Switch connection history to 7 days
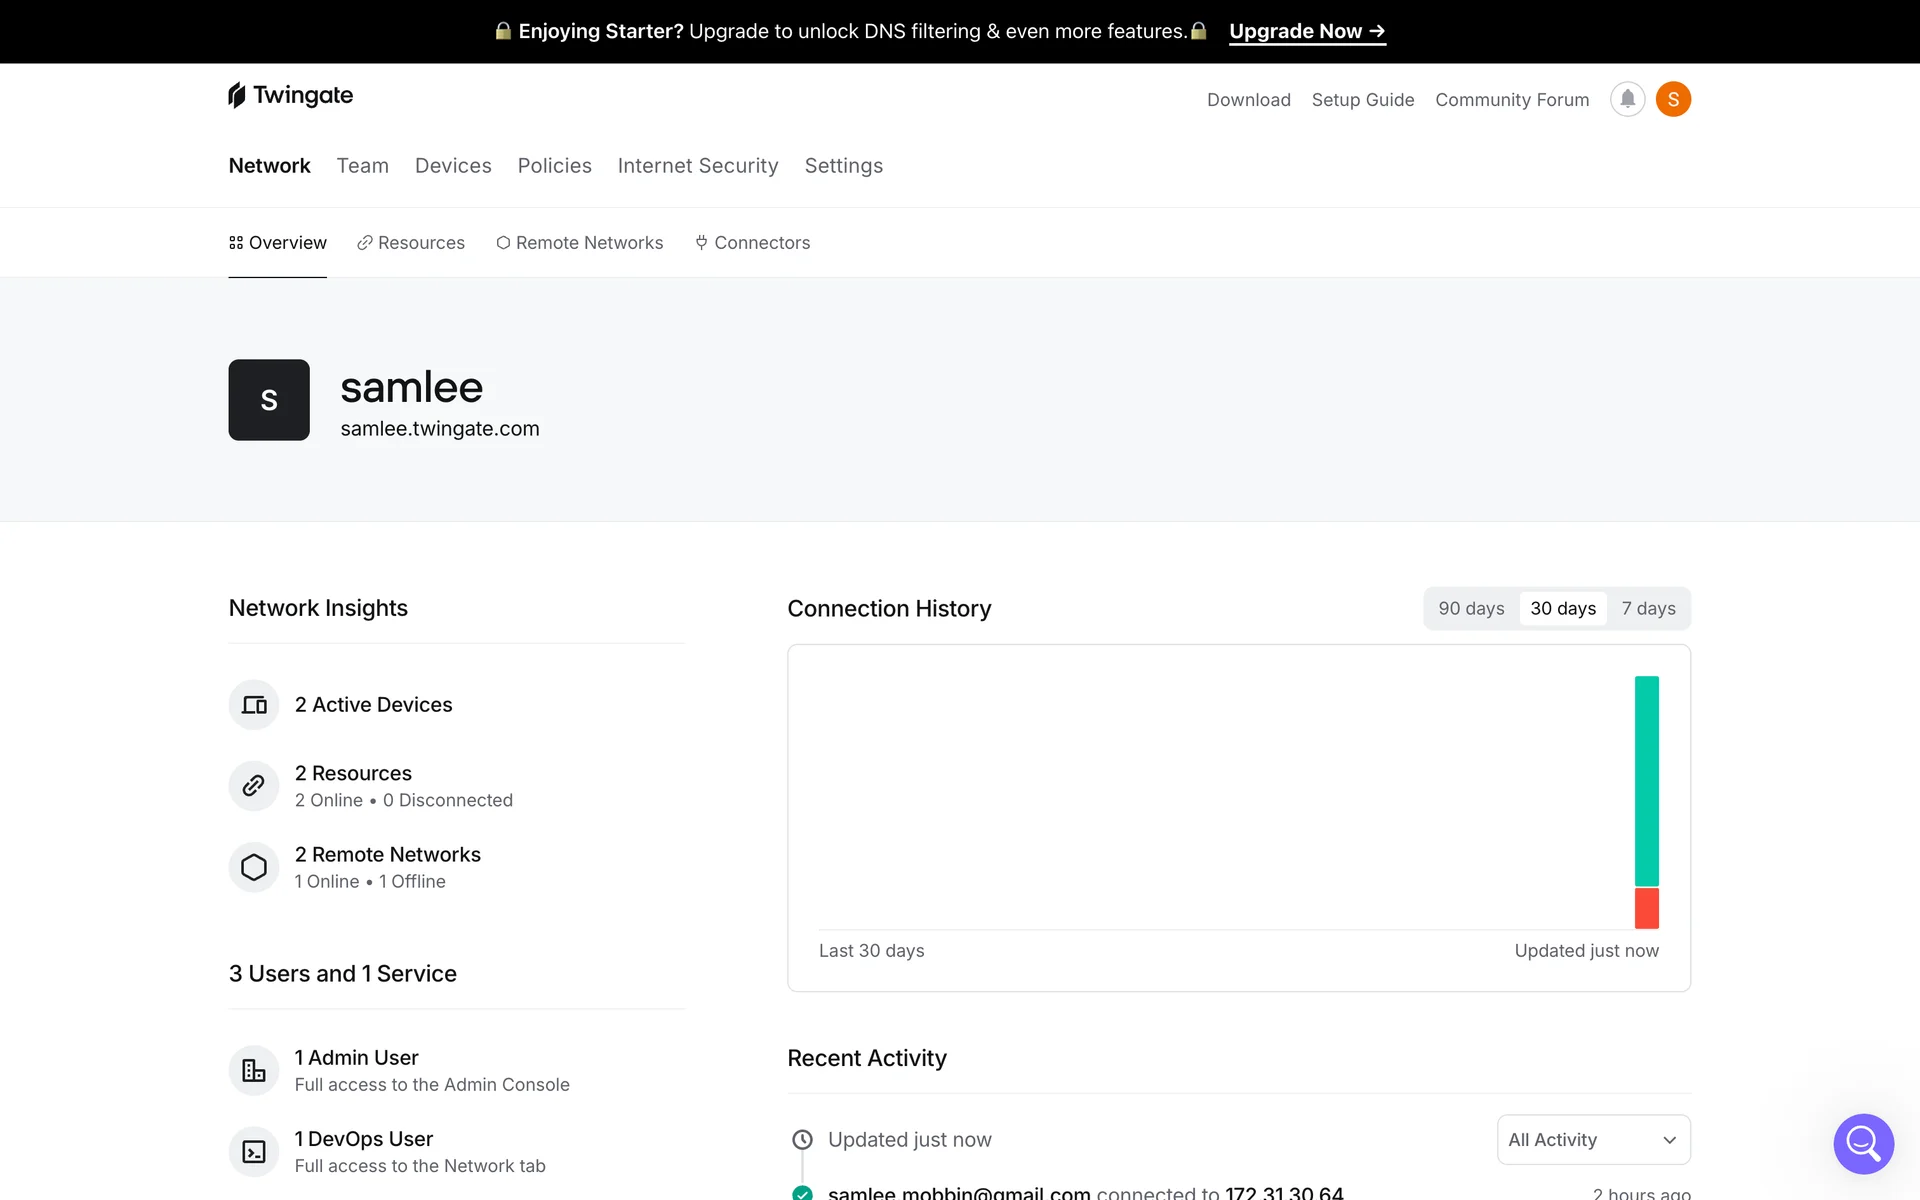 click(x=1648, y=608)
